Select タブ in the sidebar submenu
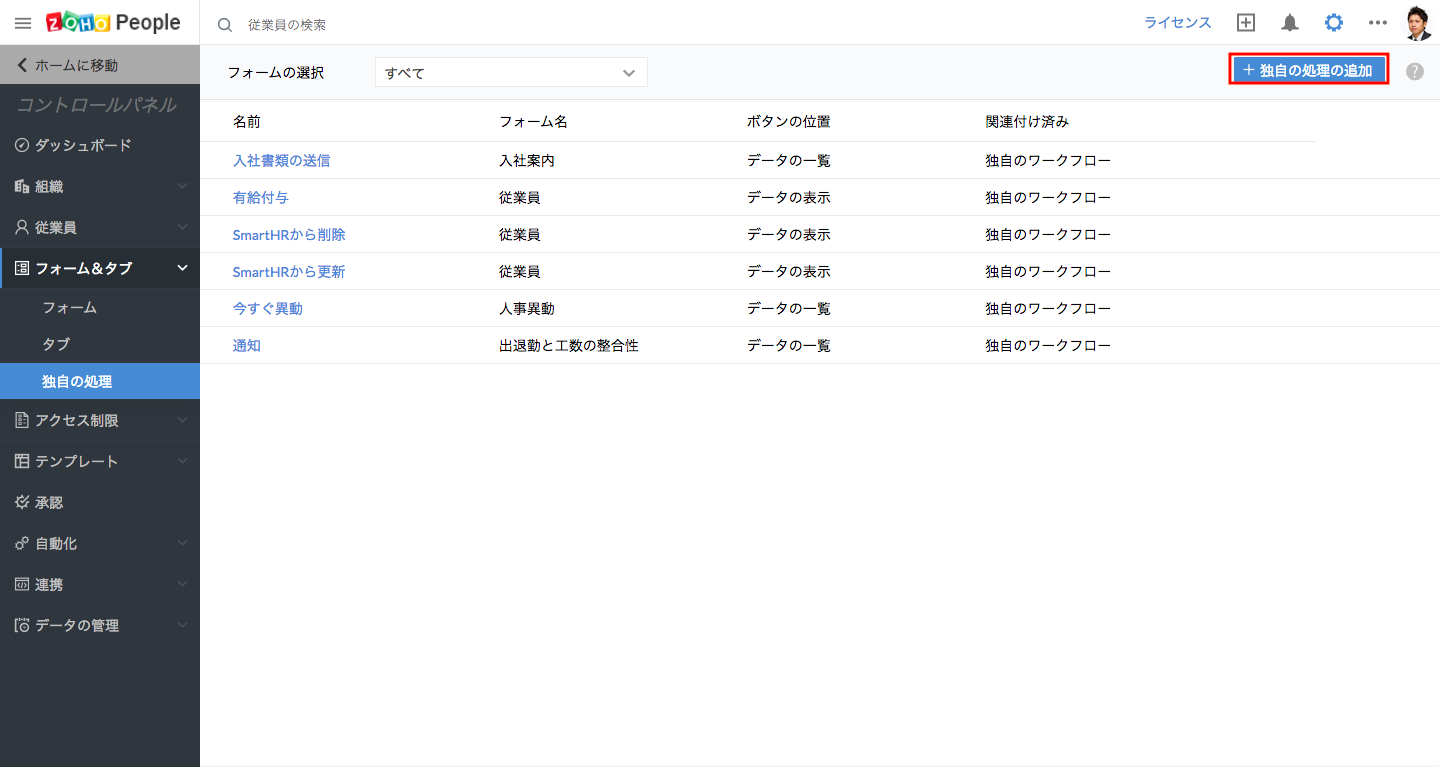The width and height of the screenshot is (1440, 767). 56,344
